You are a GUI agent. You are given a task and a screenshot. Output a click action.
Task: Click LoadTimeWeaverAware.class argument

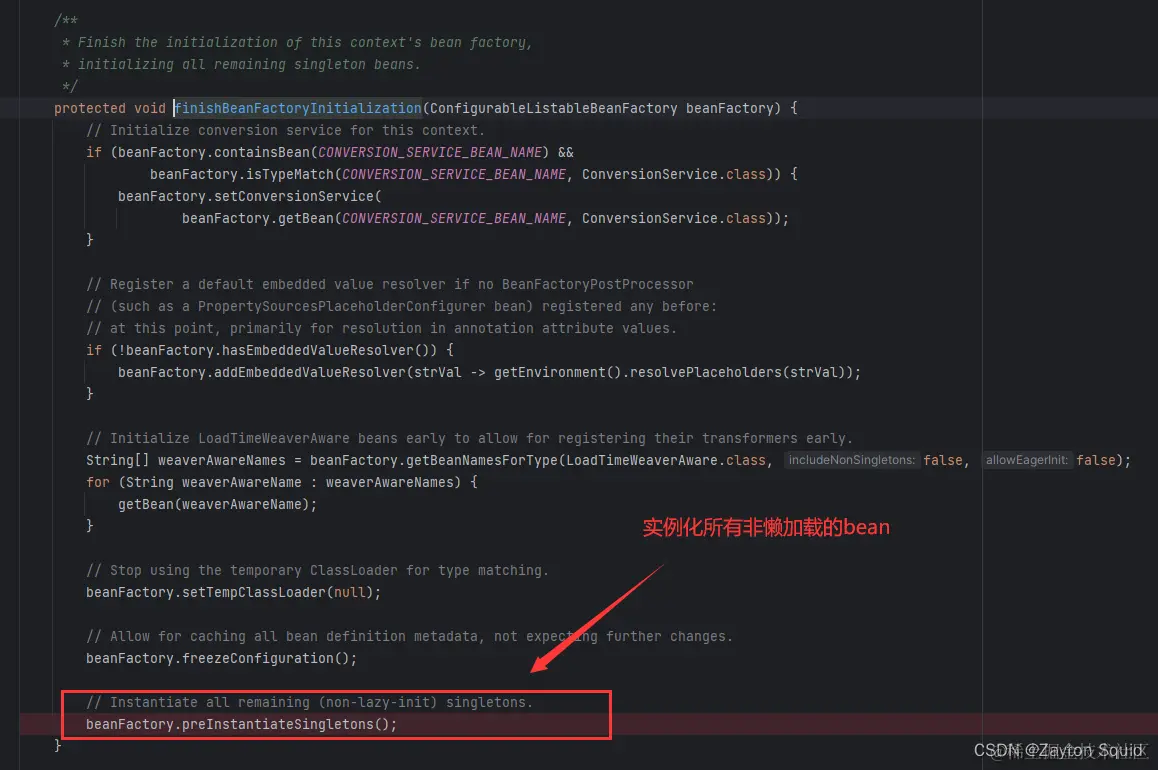pos(666,461)
